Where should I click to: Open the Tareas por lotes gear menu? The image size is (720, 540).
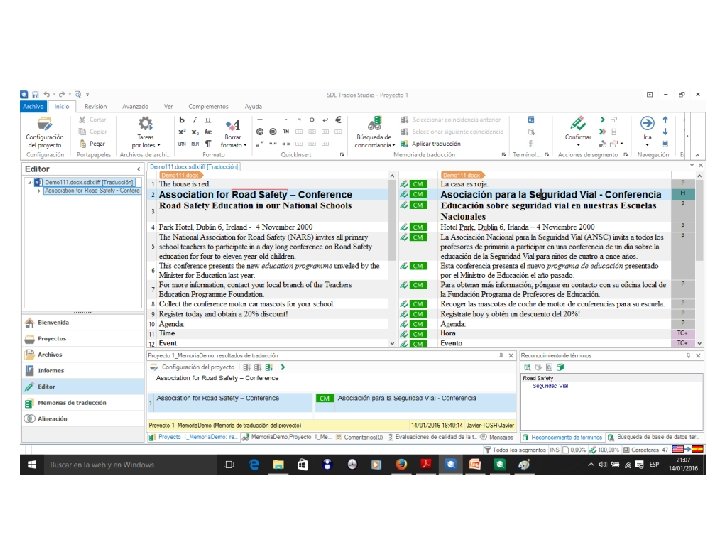tap(145, 132)
